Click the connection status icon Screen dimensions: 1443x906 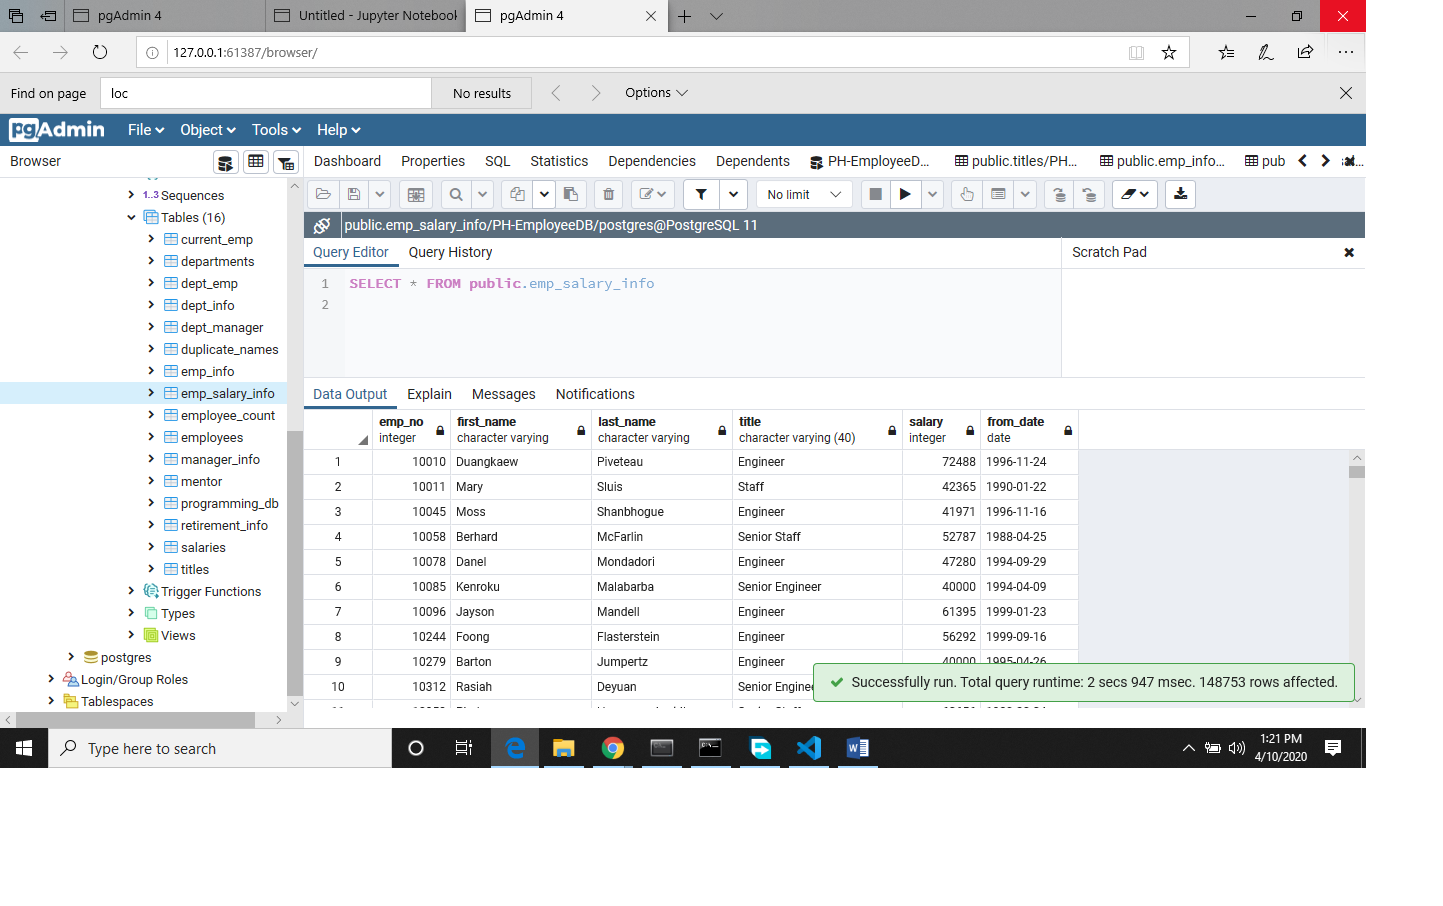[322, 225]
